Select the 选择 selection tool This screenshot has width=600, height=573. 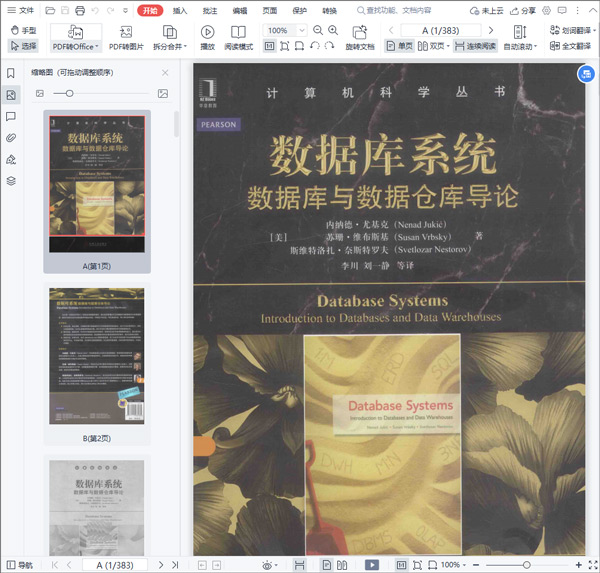(23, 46)
